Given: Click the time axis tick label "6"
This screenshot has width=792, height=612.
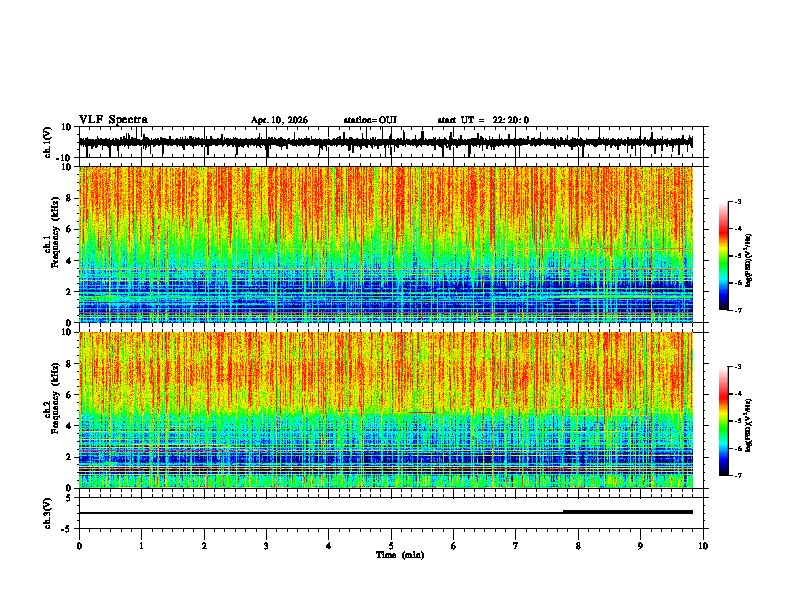Looking at the screenshot, I should coord(454,546).
